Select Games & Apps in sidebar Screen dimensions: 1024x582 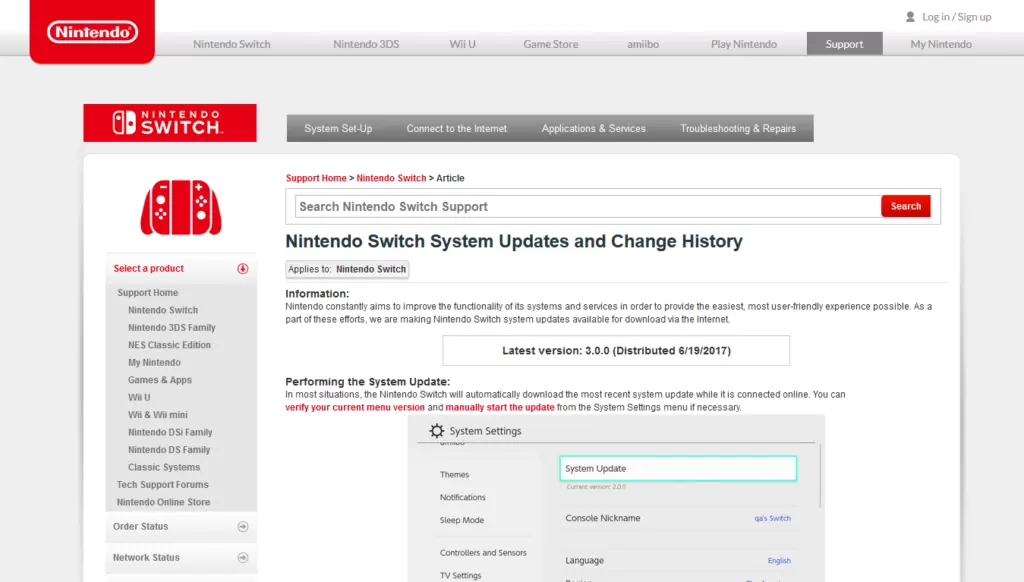(x=160, y=380)
